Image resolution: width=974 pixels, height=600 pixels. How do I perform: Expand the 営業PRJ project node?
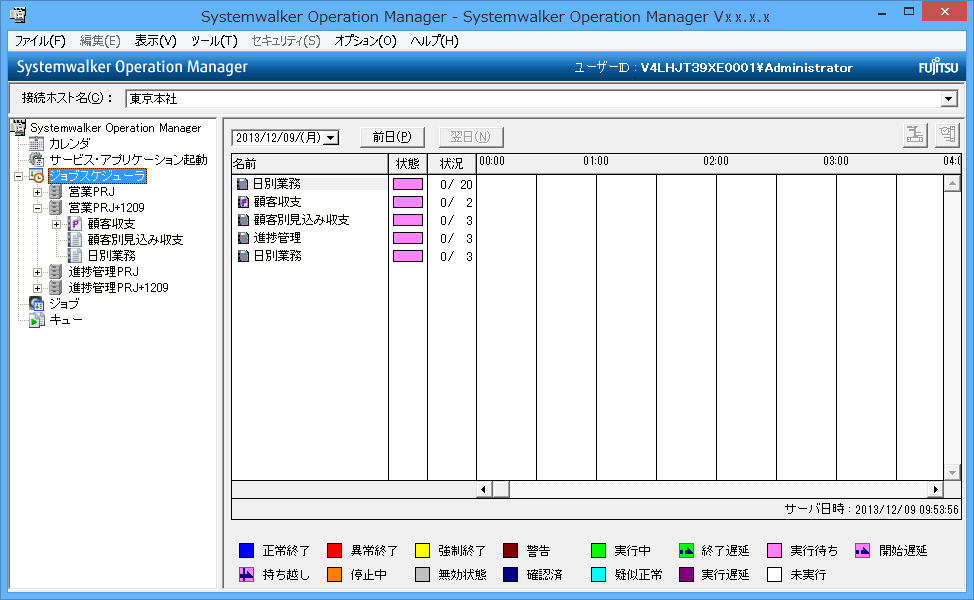tap(38, 192)
